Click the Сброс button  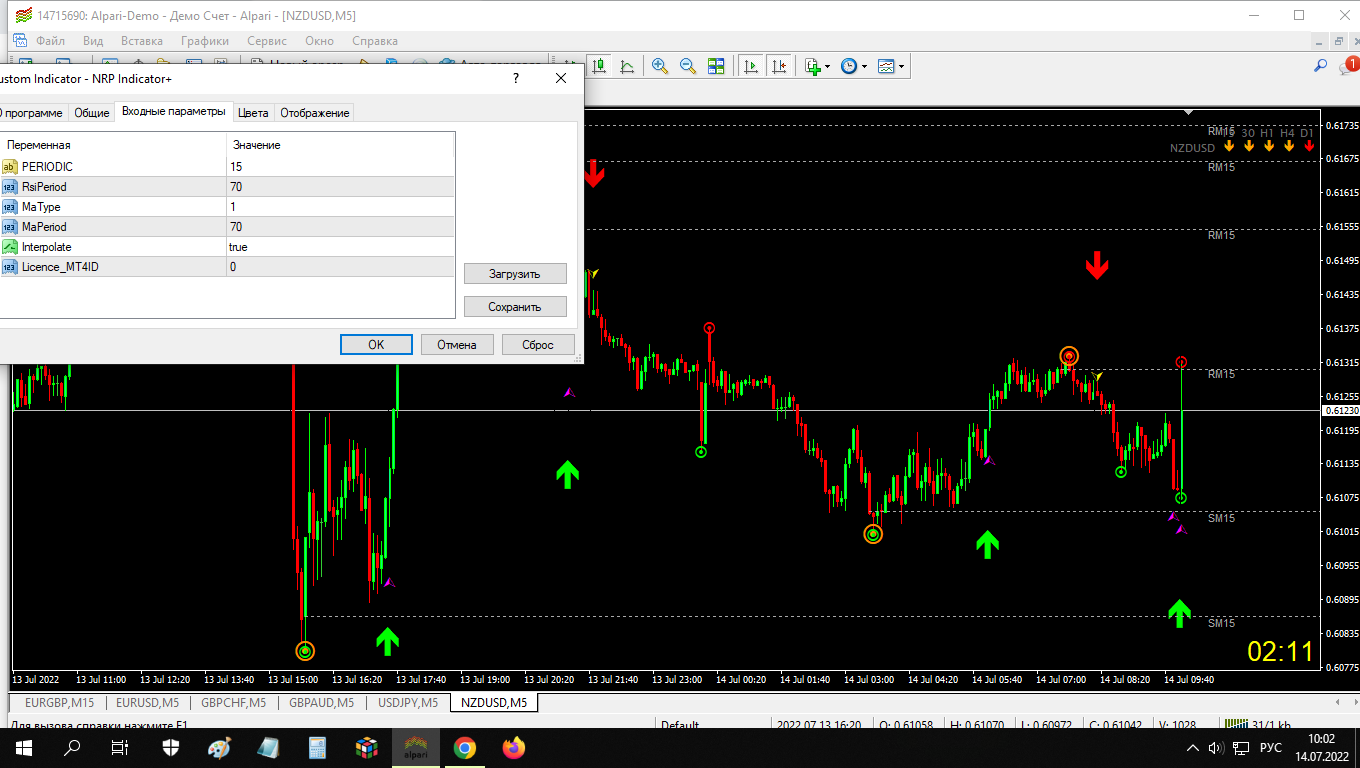(538, 344)
